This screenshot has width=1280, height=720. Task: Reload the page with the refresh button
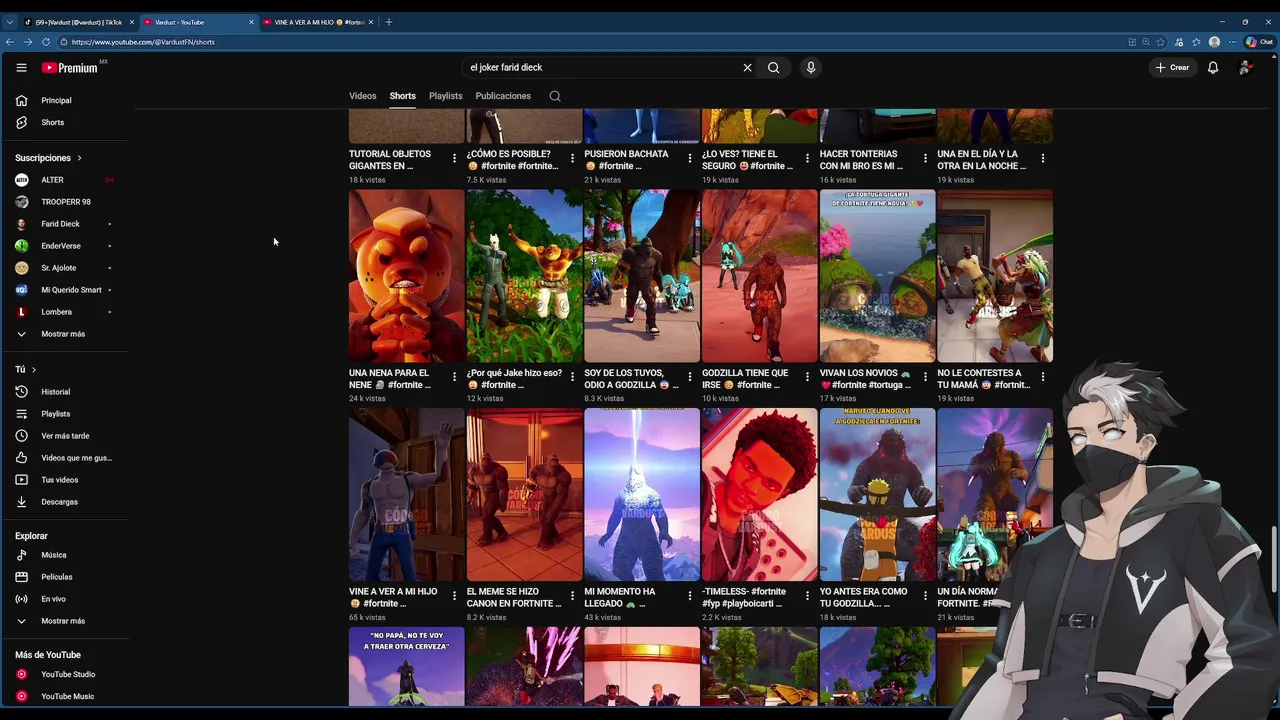point(45,42)
